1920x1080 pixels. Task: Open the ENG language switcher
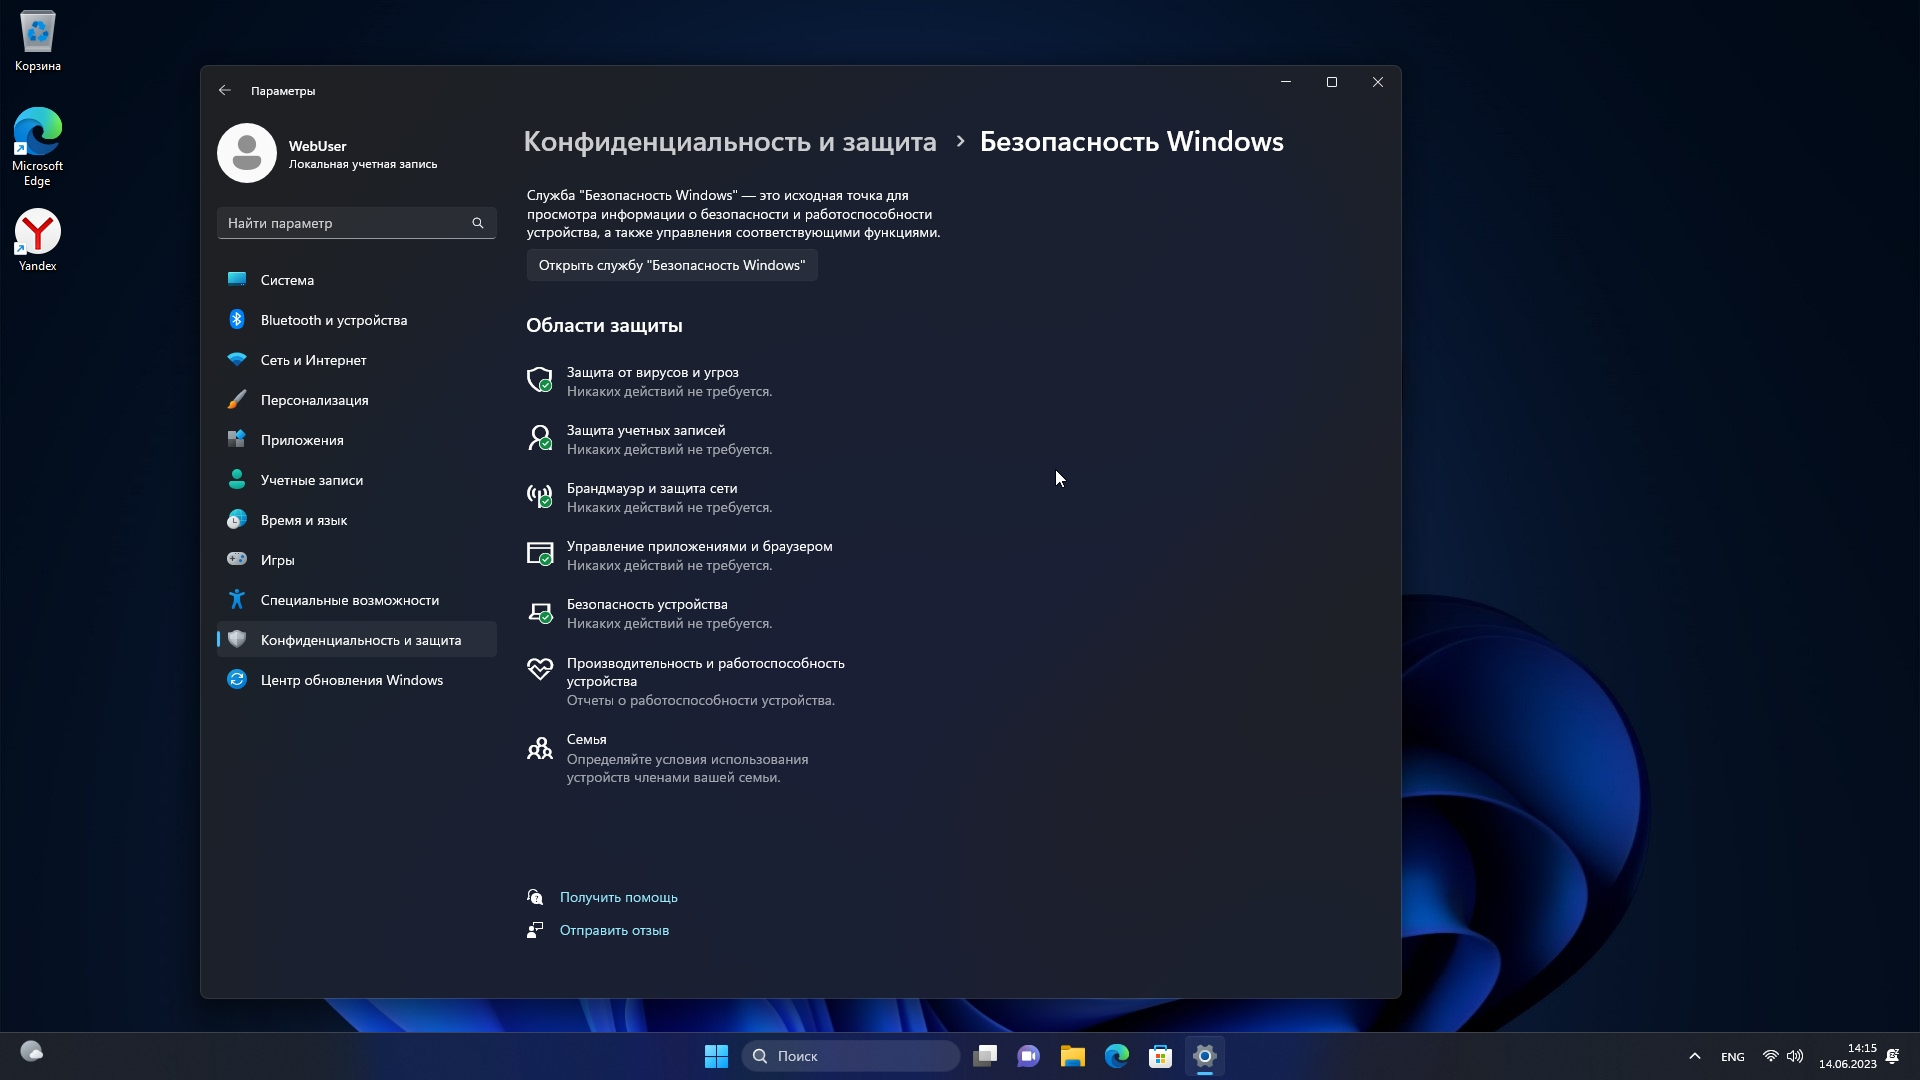(x=1732, y=1057)
